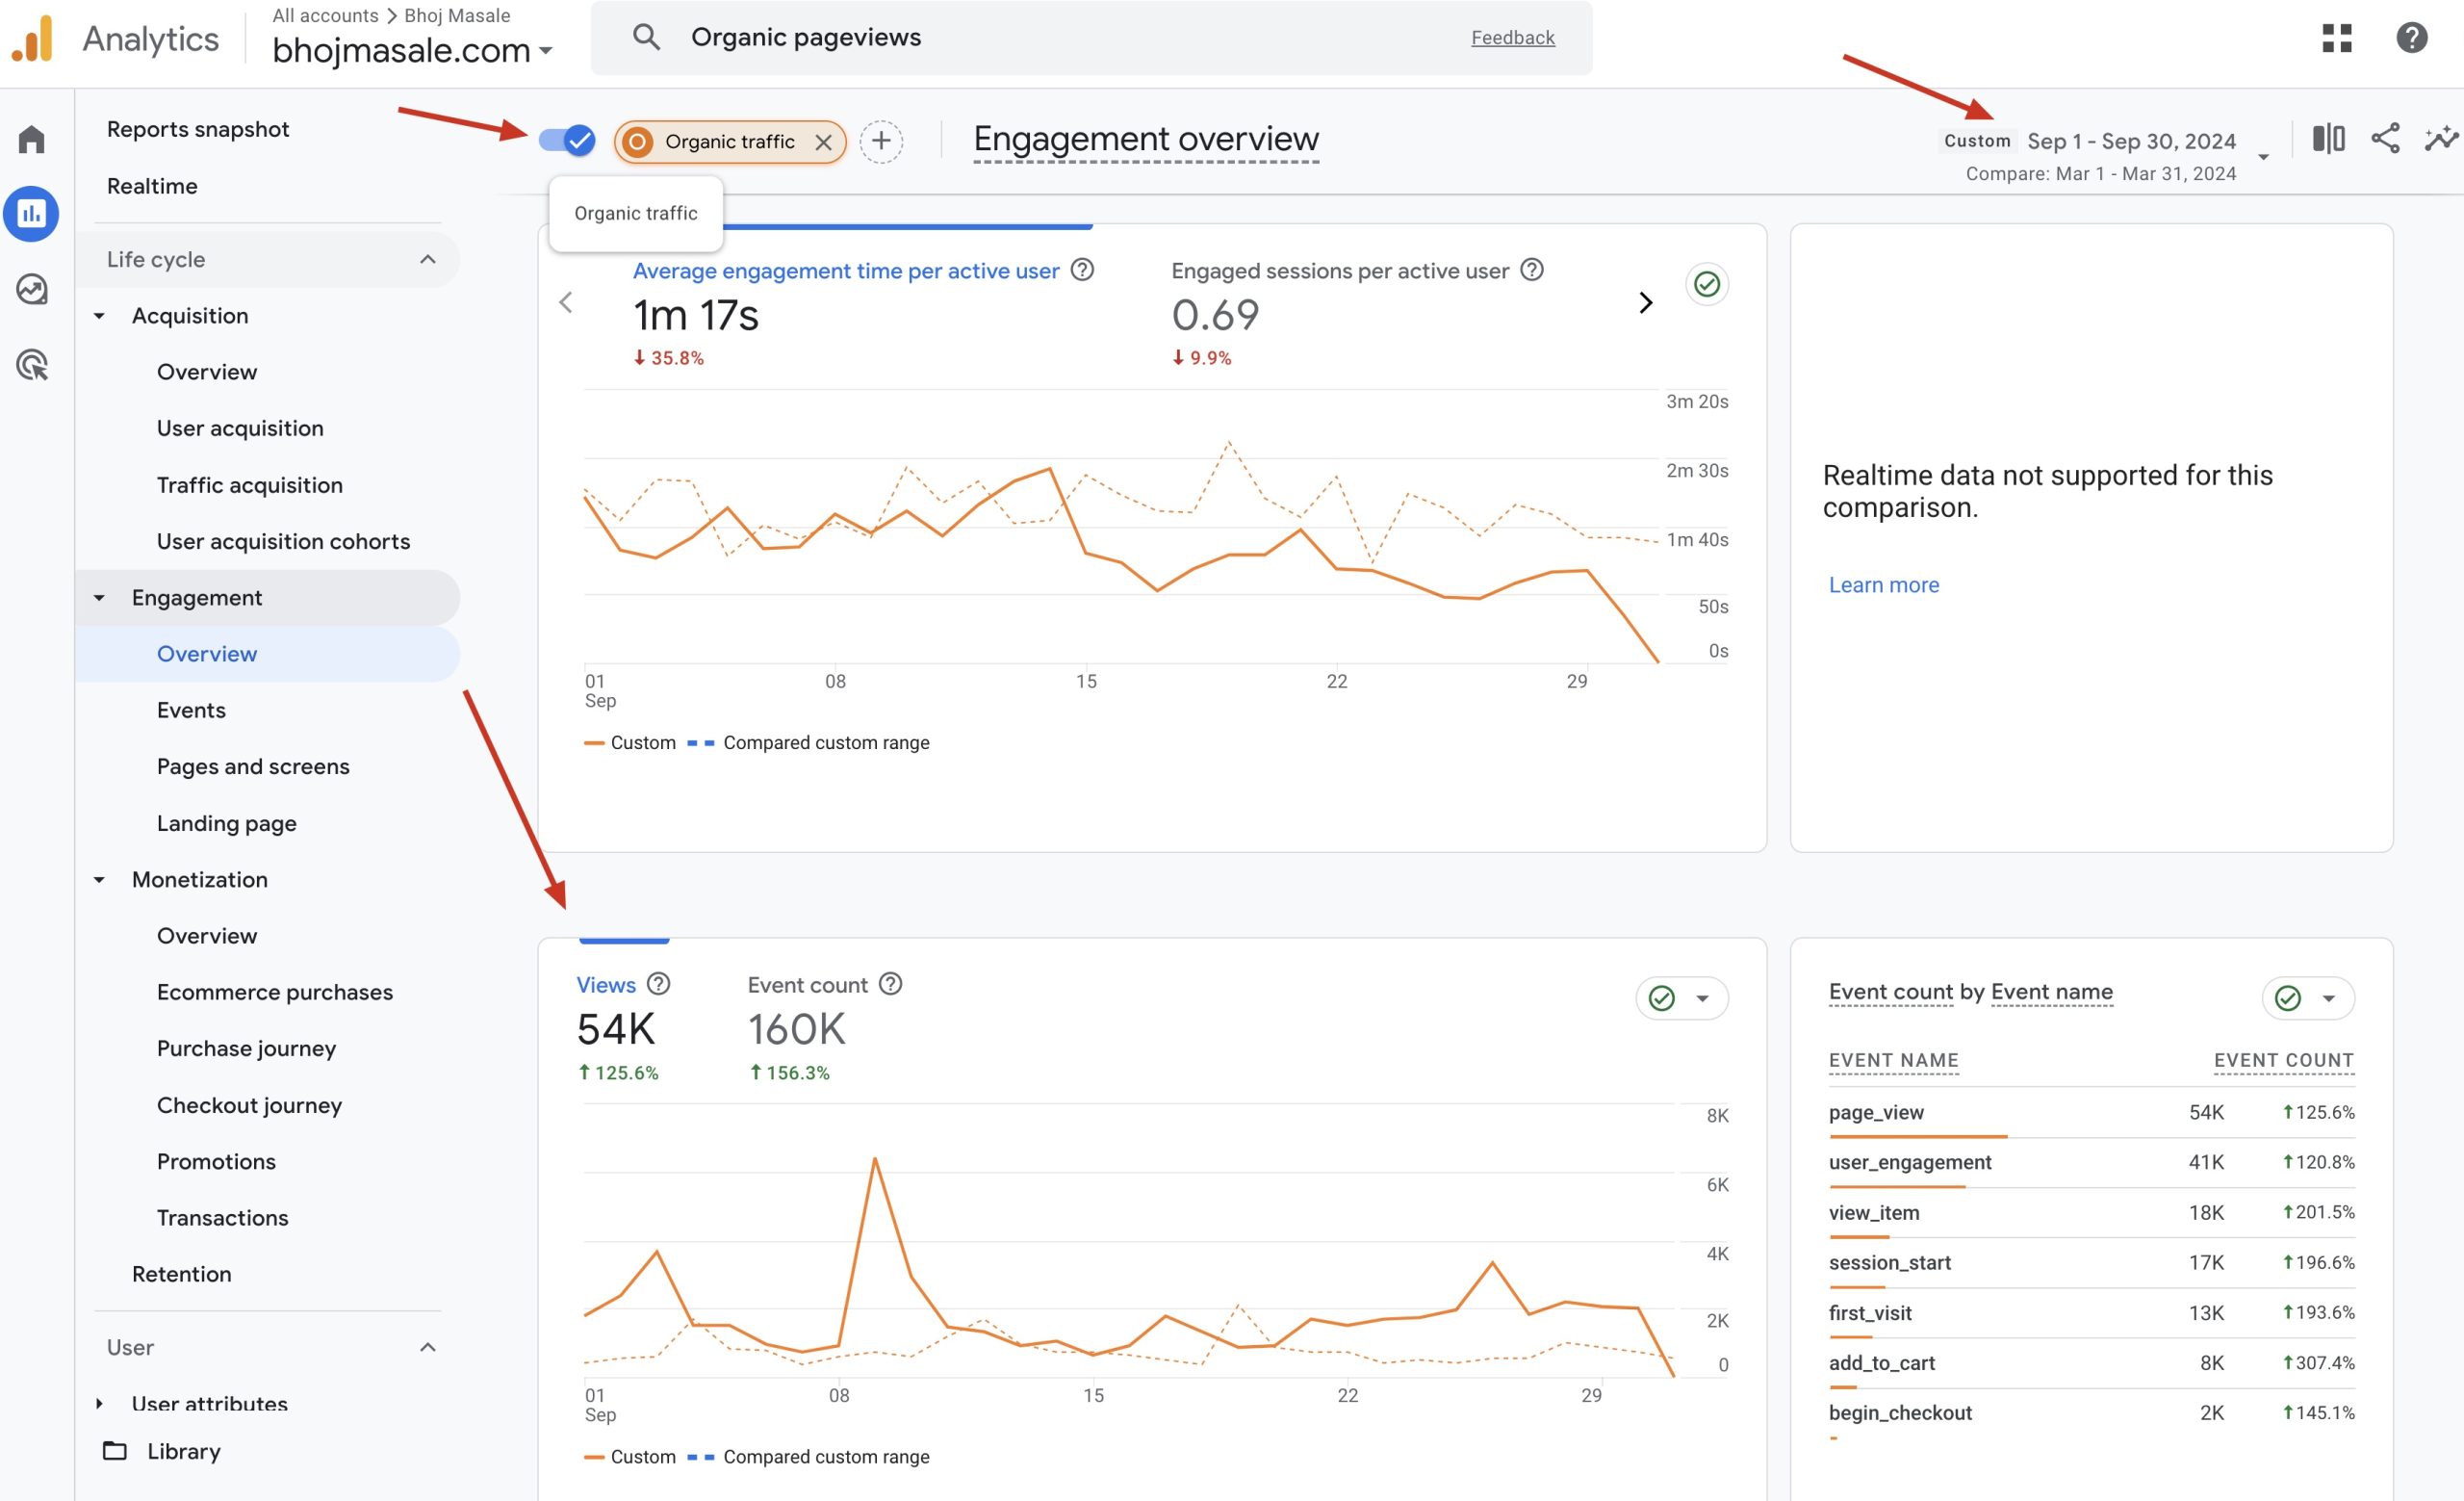This screenshot has width=2464, height=1501.
Task: Open the Explore icon in left rail
Action: pyautogui.click(x=31, y=289)
